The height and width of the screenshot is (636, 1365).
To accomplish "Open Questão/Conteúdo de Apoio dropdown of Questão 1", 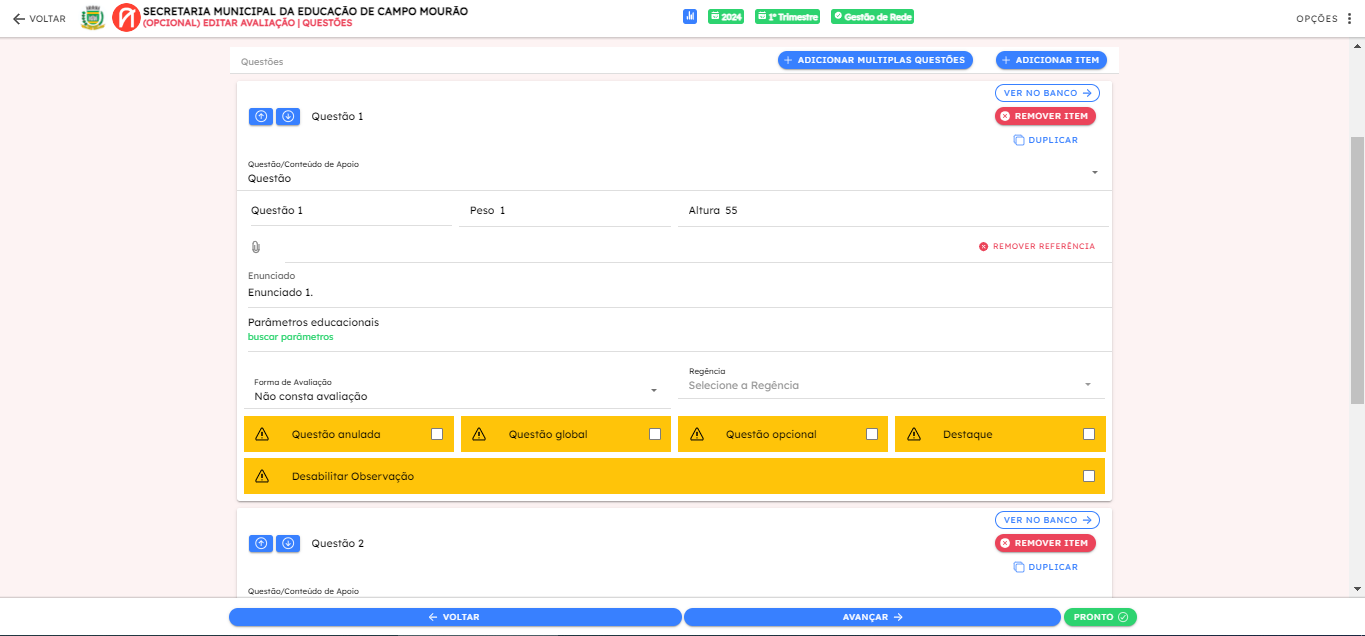I will [674, 173].
